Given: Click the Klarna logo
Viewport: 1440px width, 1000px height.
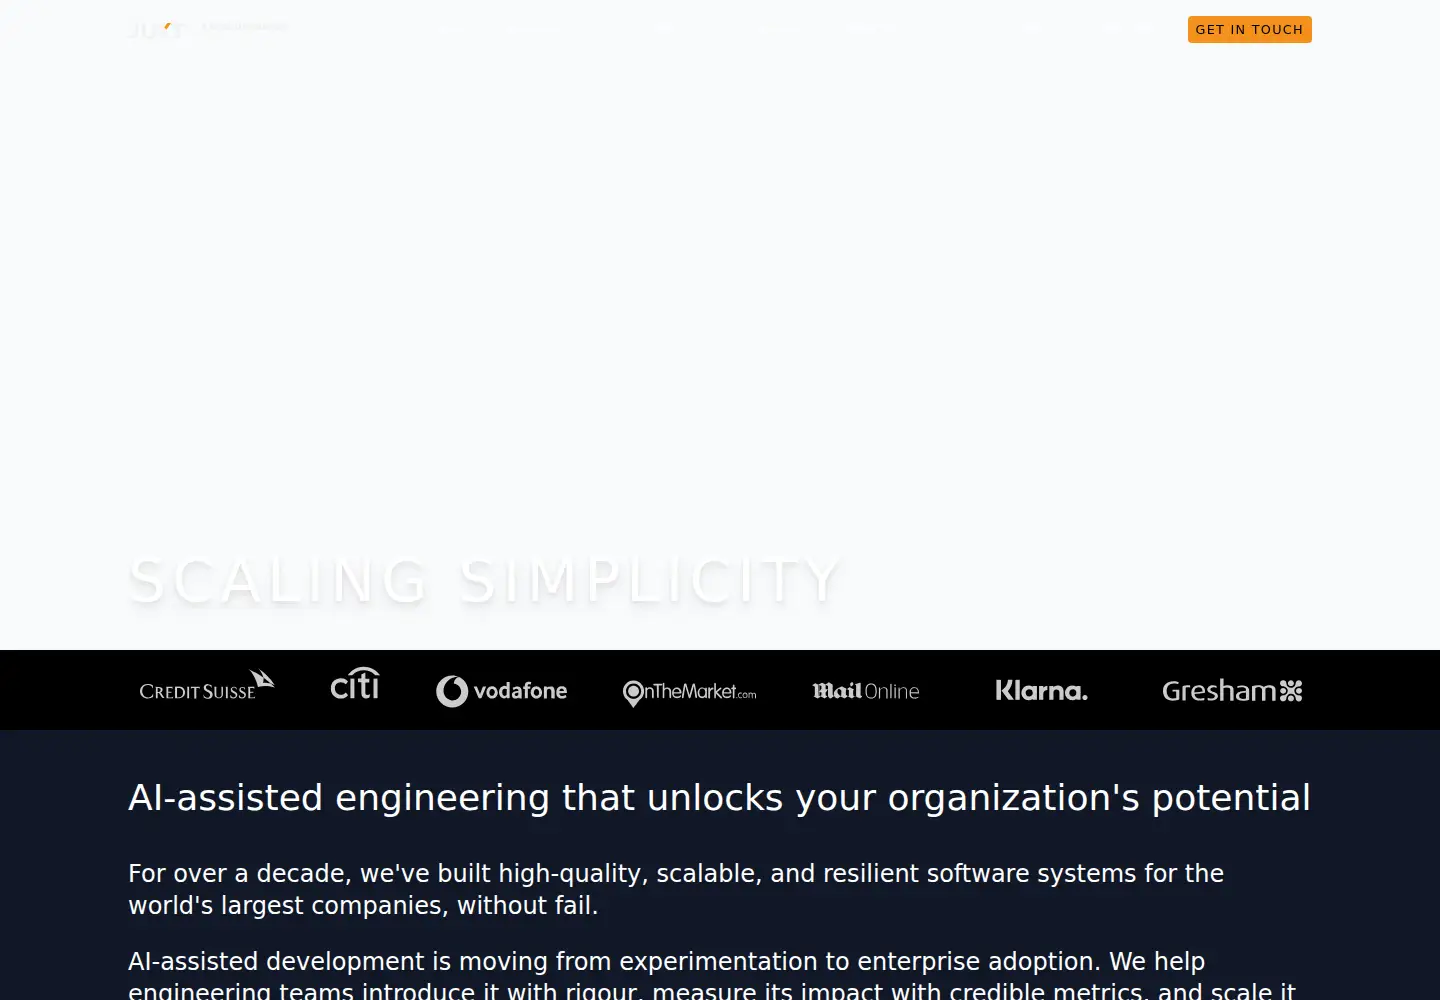Looking at the screenshot, I should (x=1041, y=690).
